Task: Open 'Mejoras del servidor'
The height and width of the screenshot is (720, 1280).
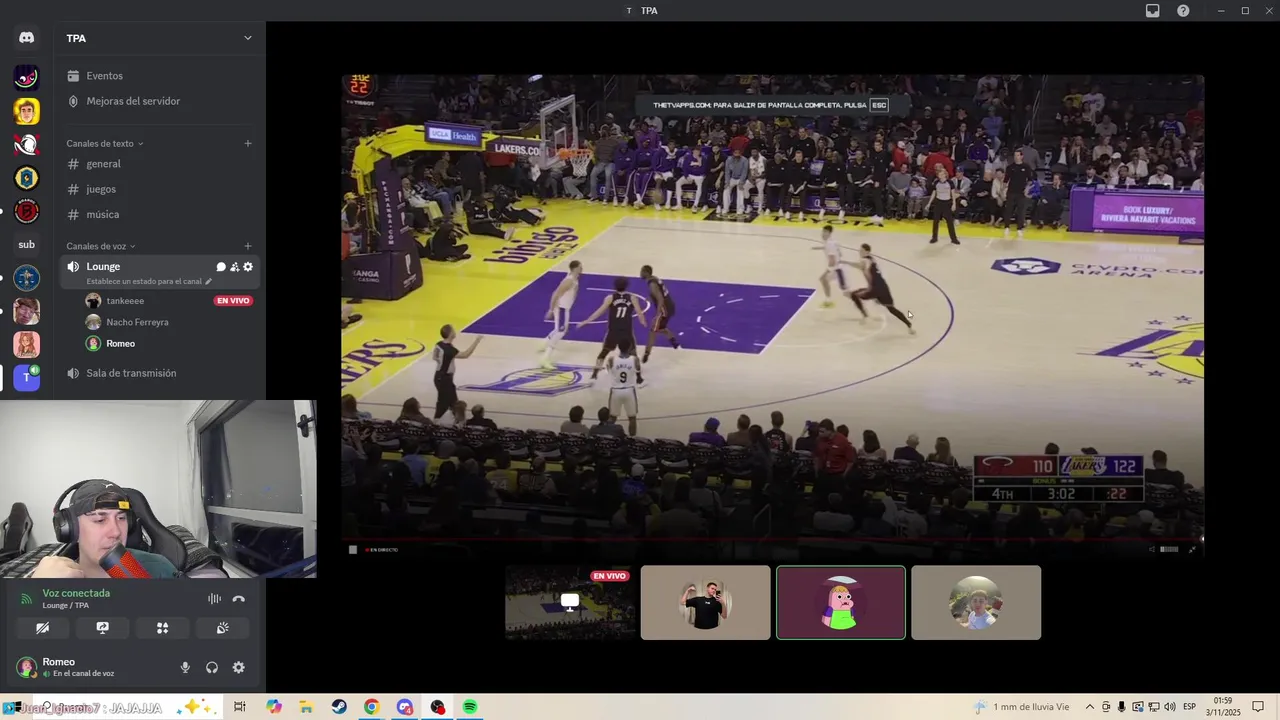Action: [x=160, y=101]
